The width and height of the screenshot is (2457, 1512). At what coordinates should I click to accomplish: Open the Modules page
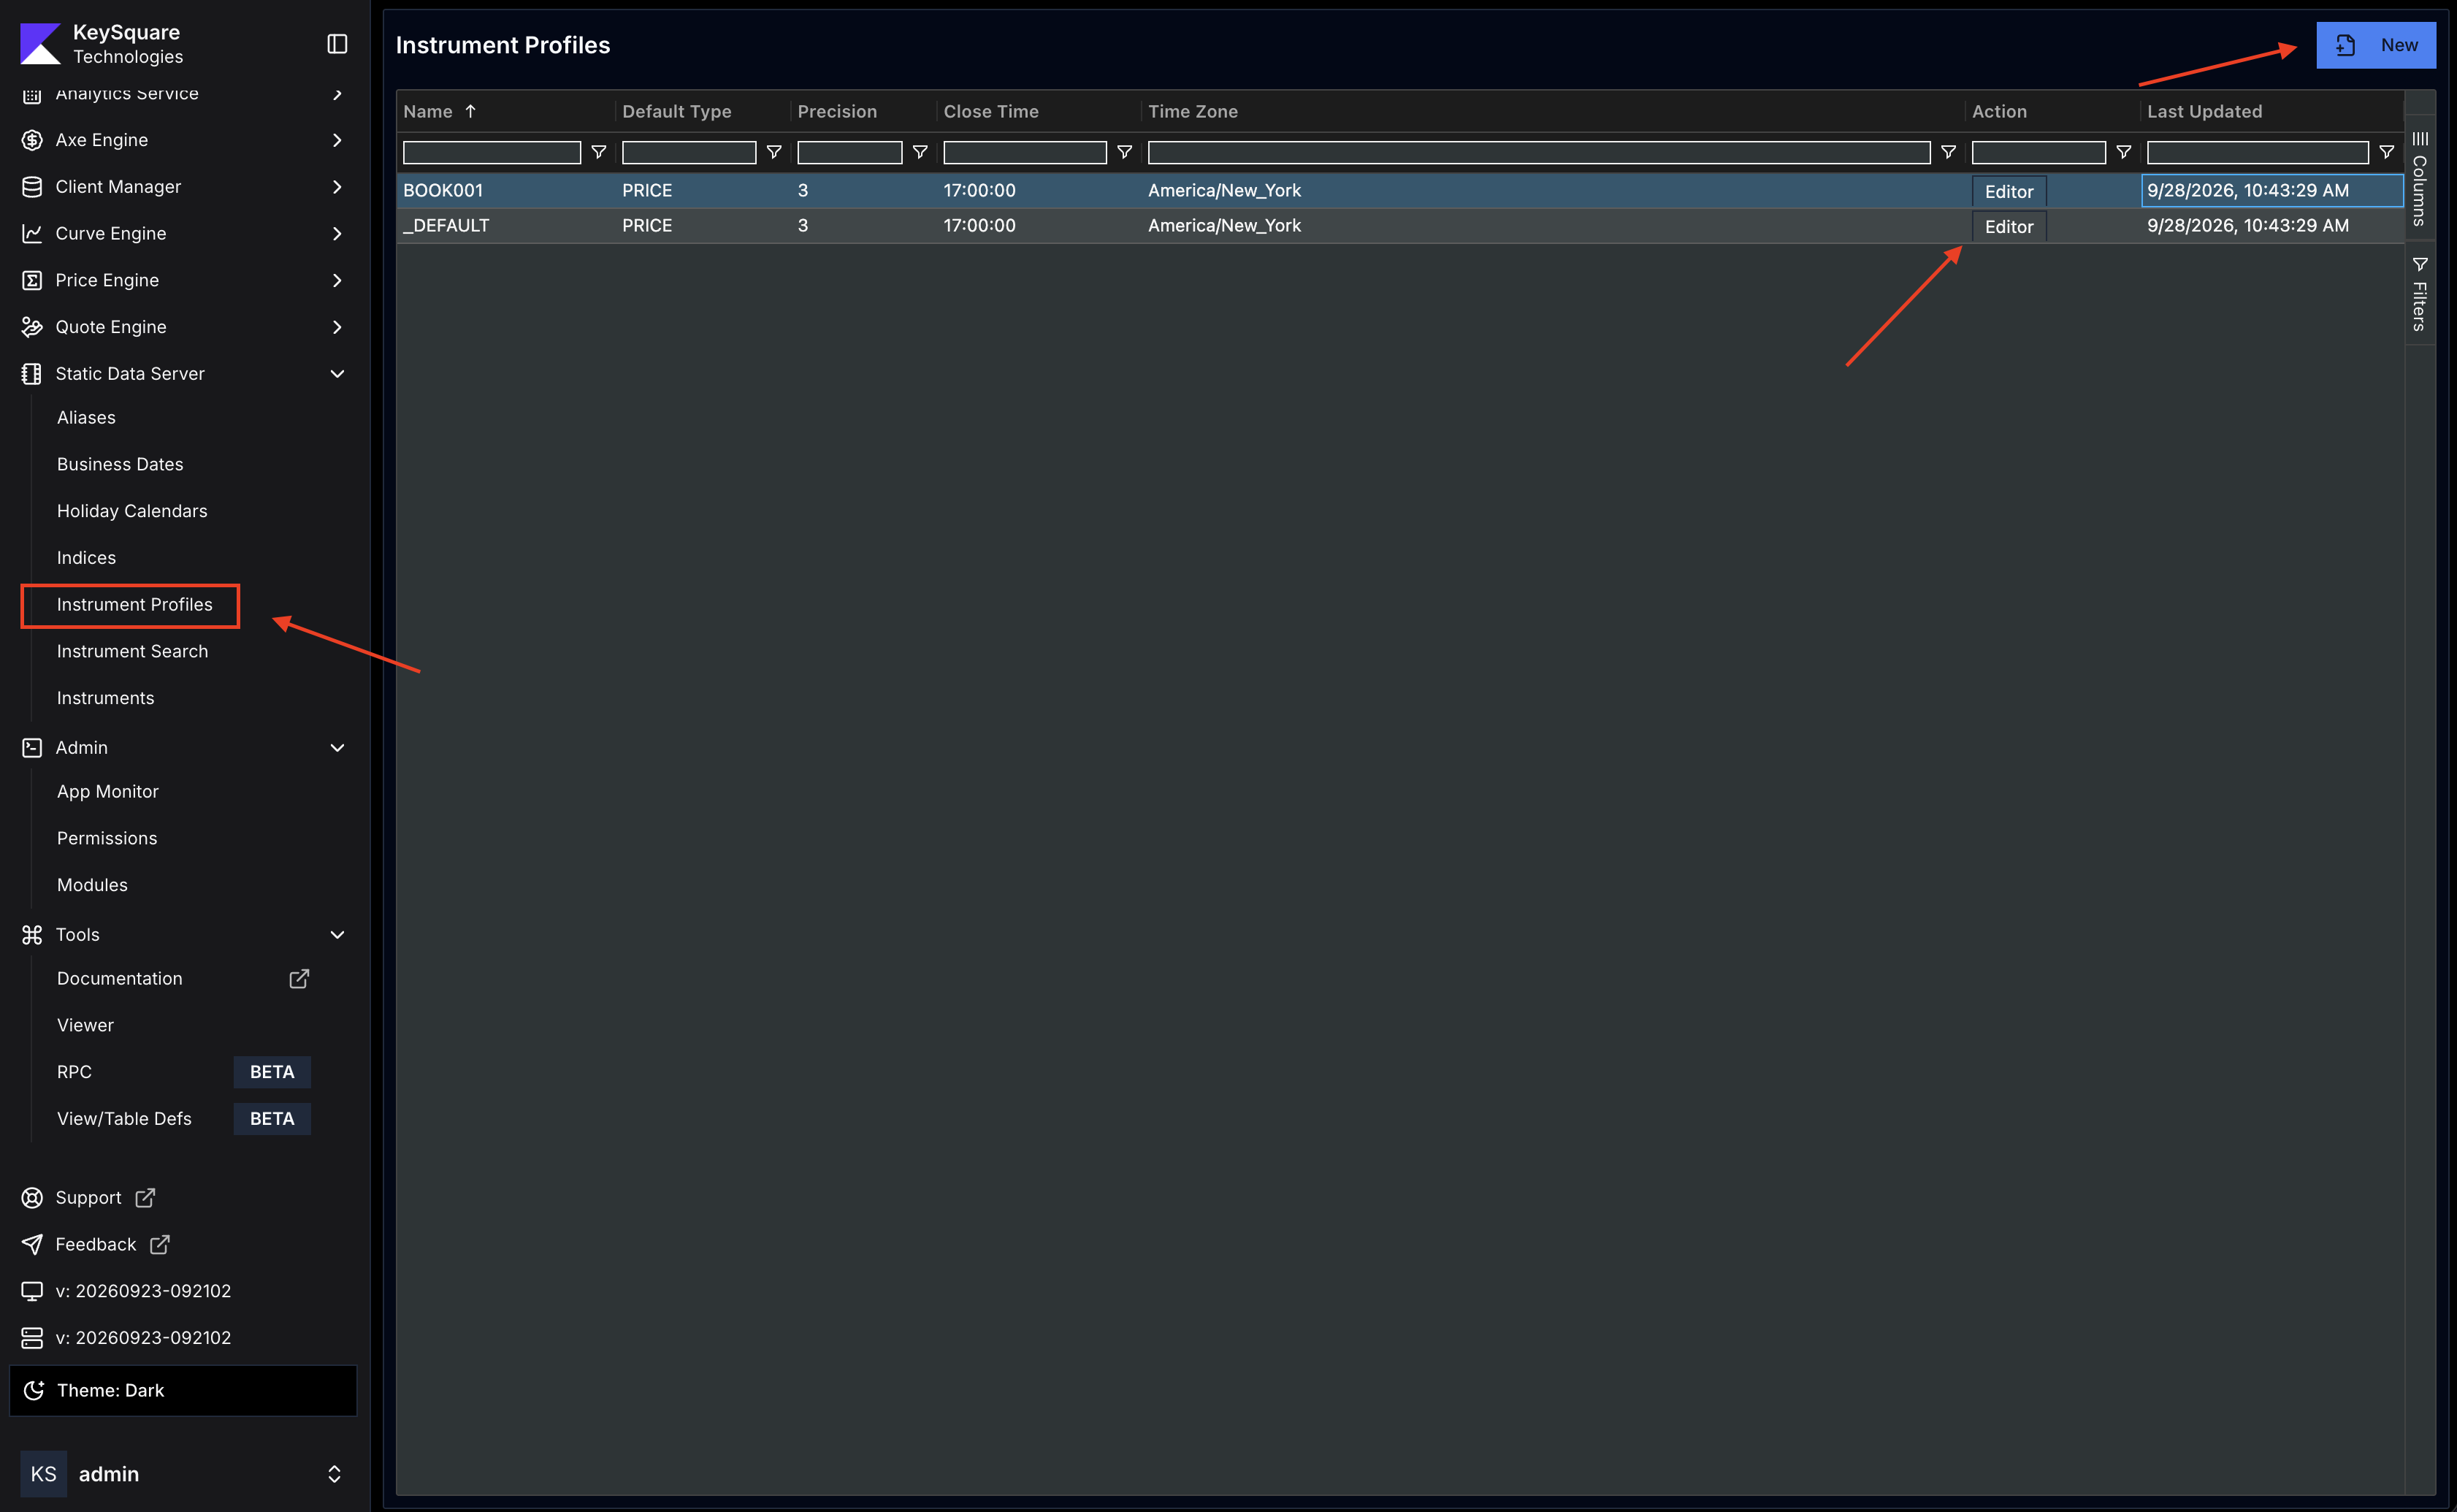pyautogui.click(x=92, y=885)
